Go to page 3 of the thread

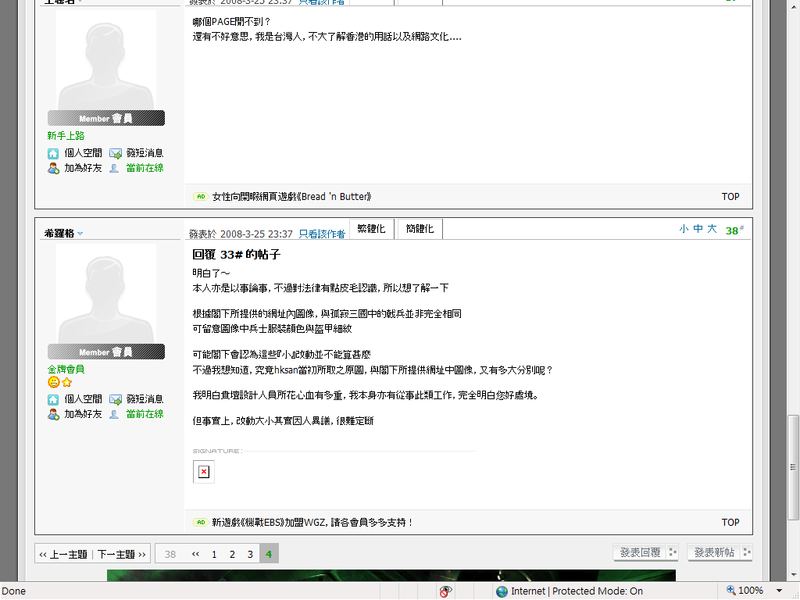(250, 554)
